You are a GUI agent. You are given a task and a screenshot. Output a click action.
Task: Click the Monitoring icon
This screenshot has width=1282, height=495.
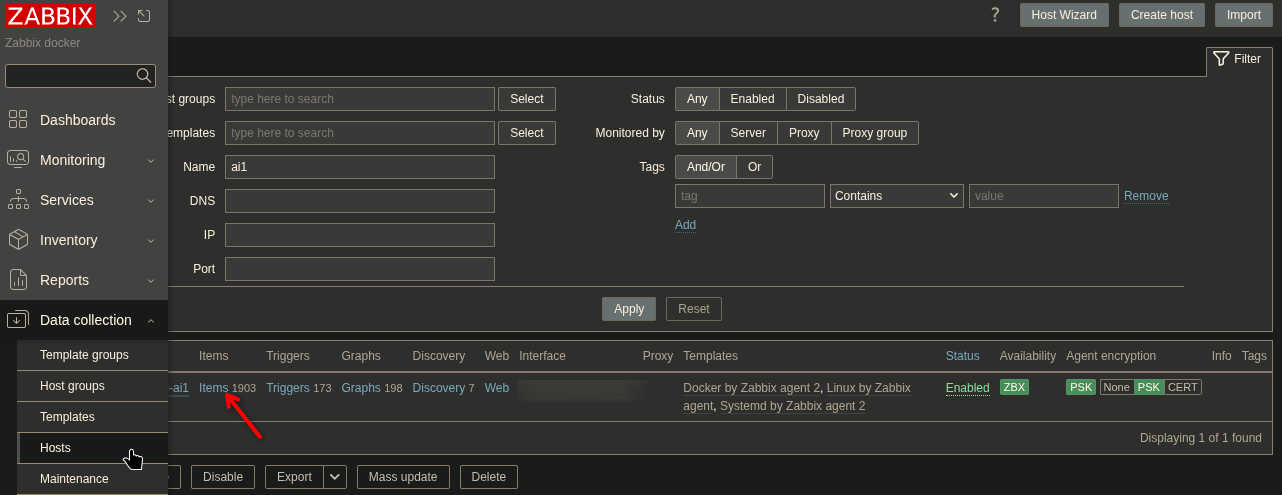(x=18, y=160)
